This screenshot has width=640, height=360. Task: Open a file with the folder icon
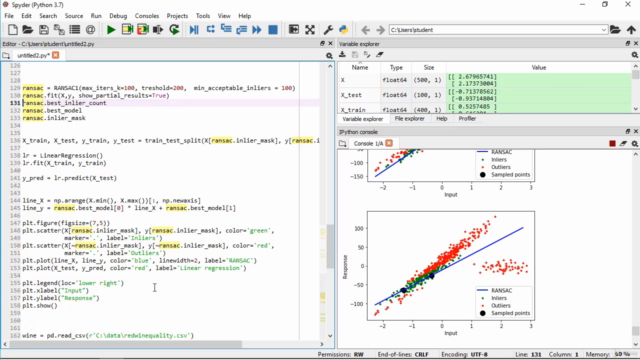click(x=28, y=30)
